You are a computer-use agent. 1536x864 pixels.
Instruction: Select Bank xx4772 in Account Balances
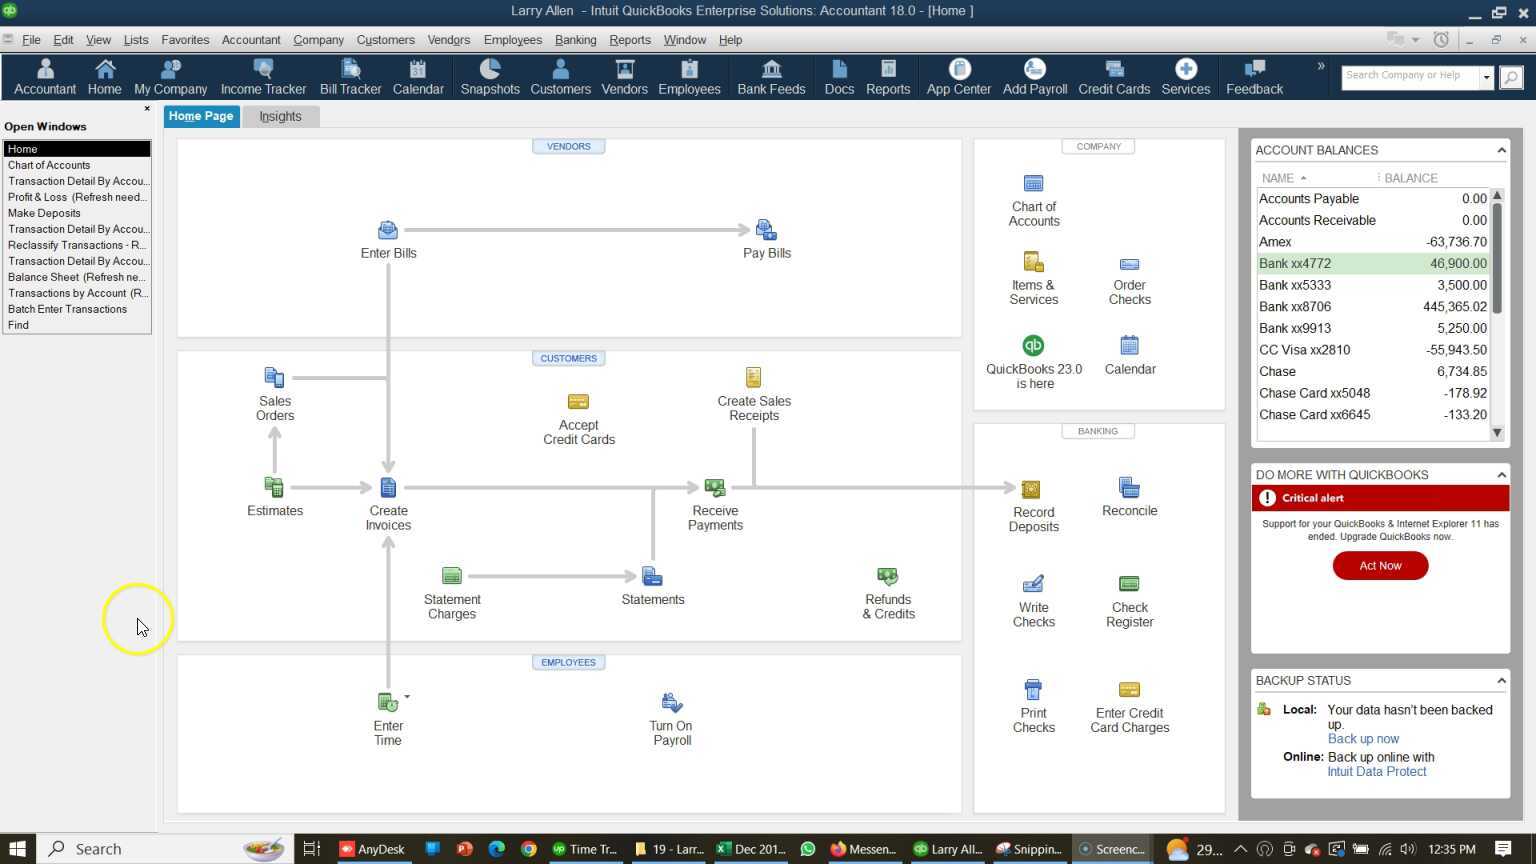pos(1372,264)
